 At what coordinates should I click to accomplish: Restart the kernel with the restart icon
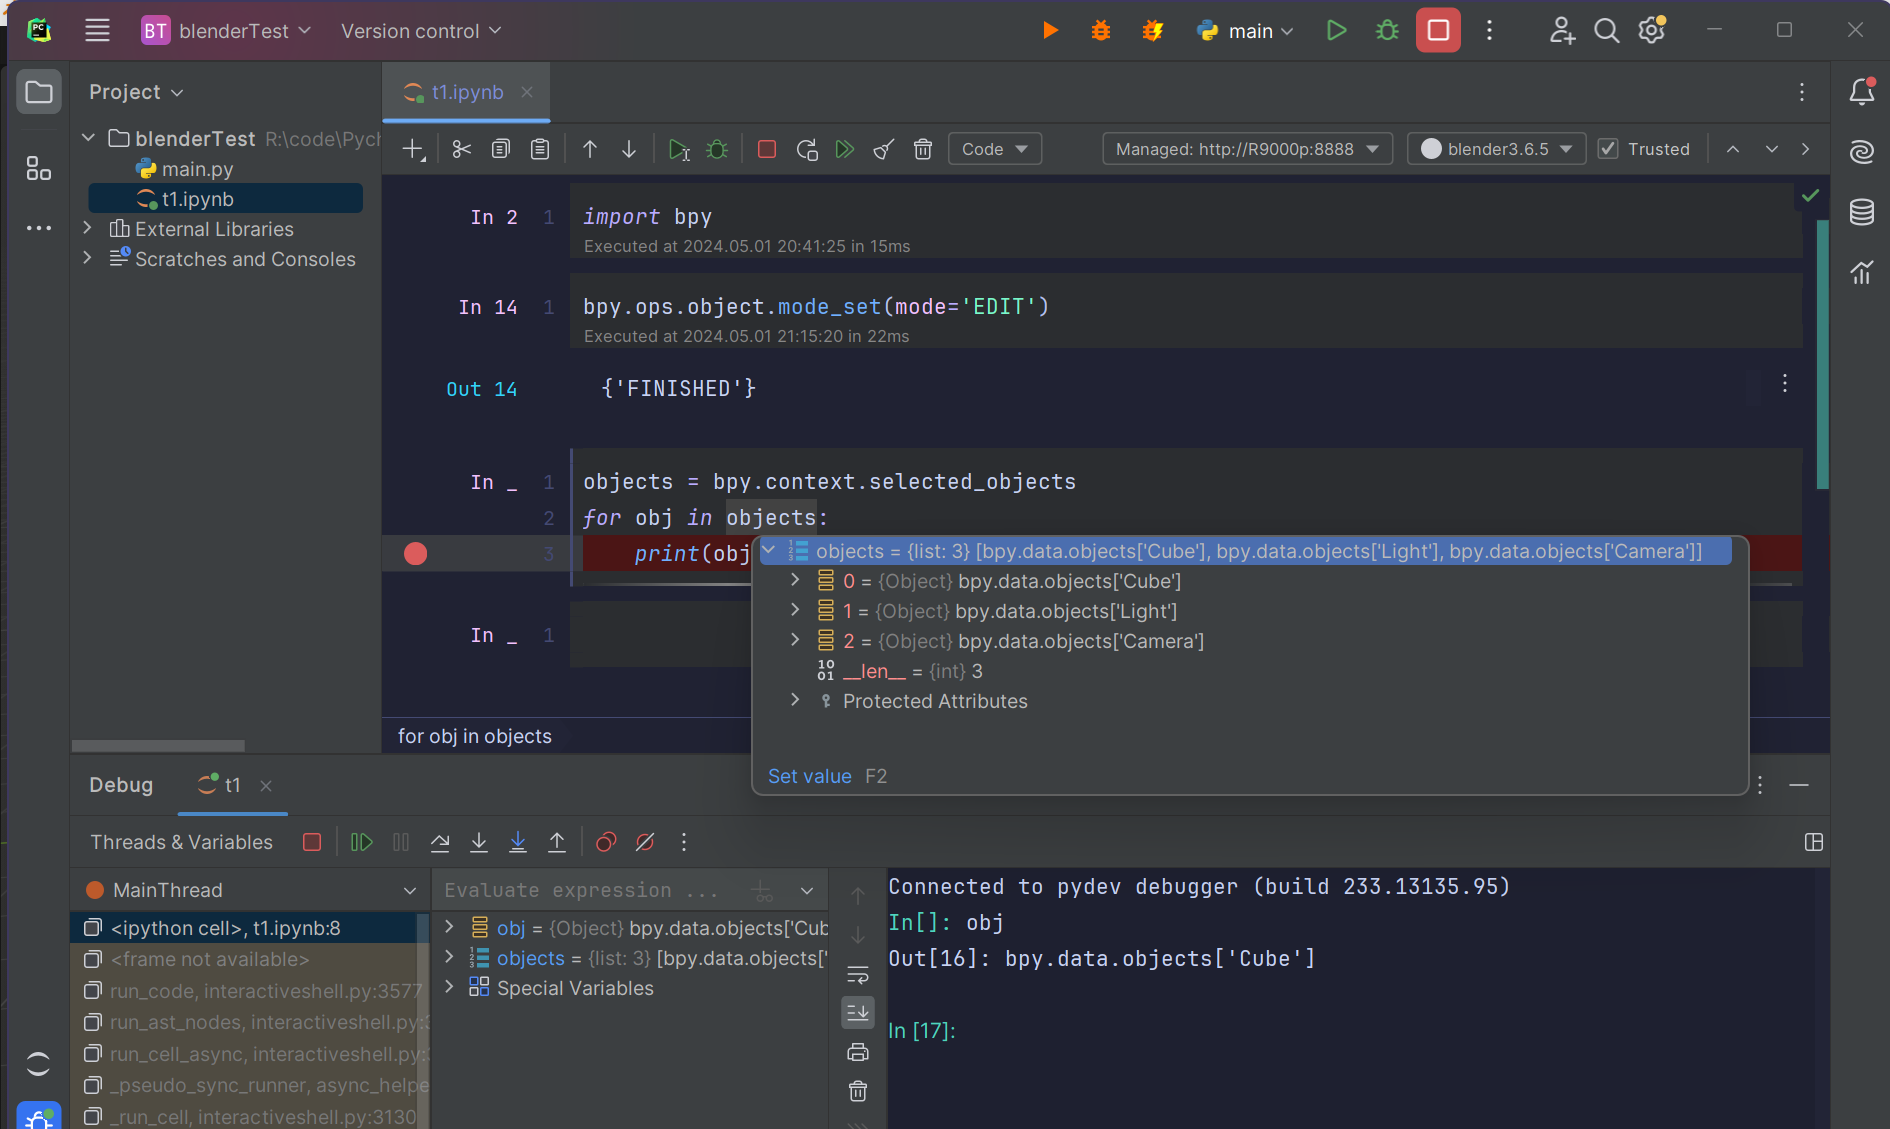807,148
